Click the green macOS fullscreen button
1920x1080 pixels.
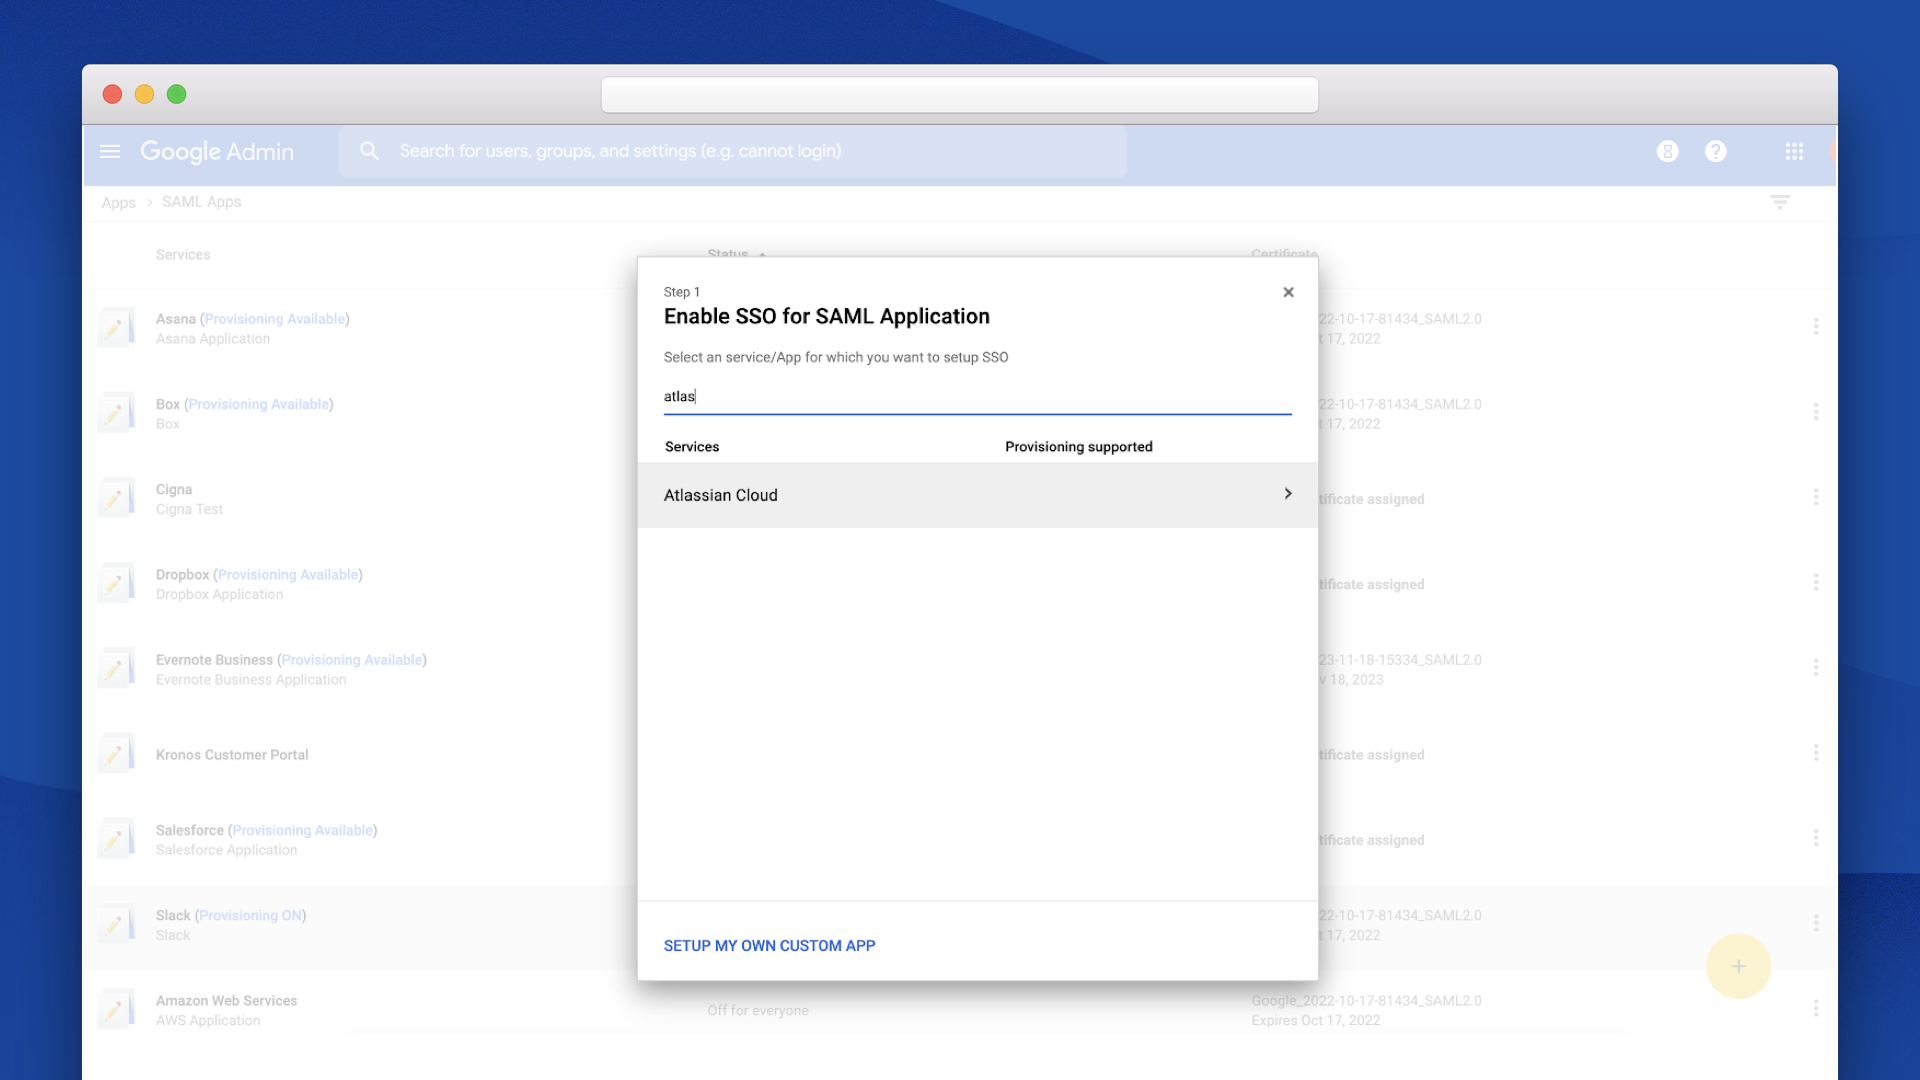[x=176, y=94]
